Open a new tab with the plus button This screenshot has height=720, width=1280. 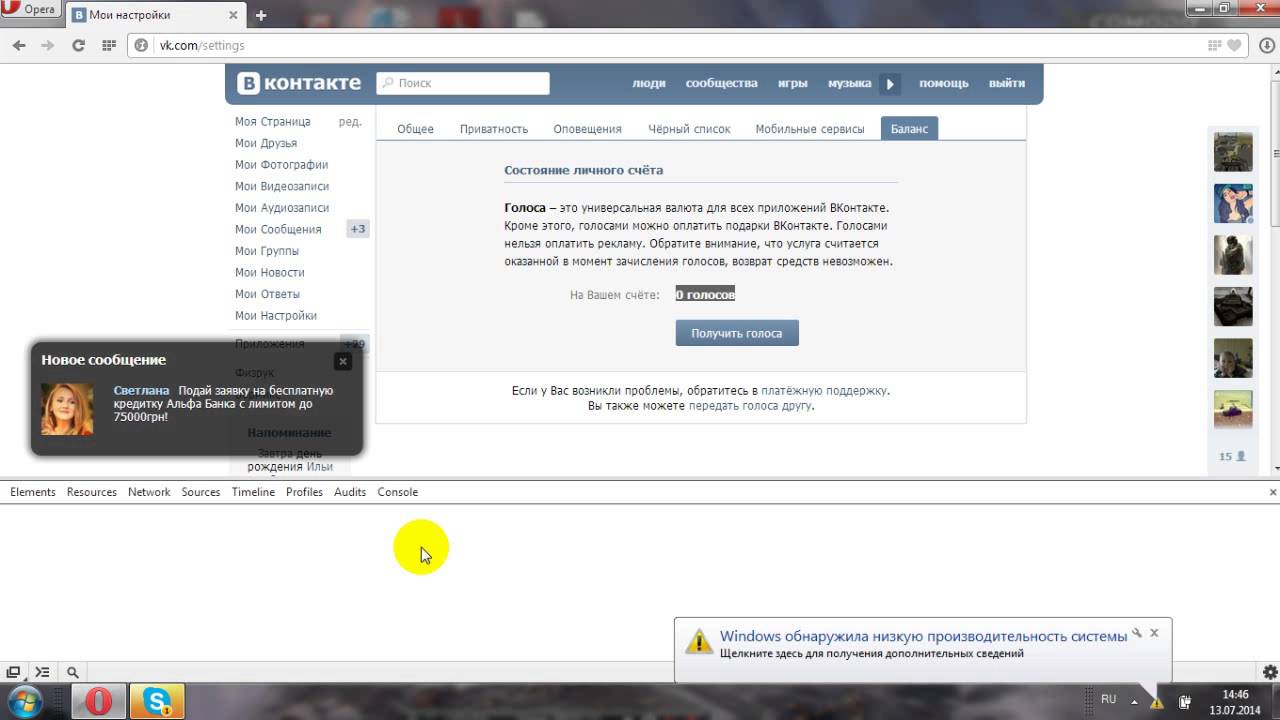(x=261, y=15)
